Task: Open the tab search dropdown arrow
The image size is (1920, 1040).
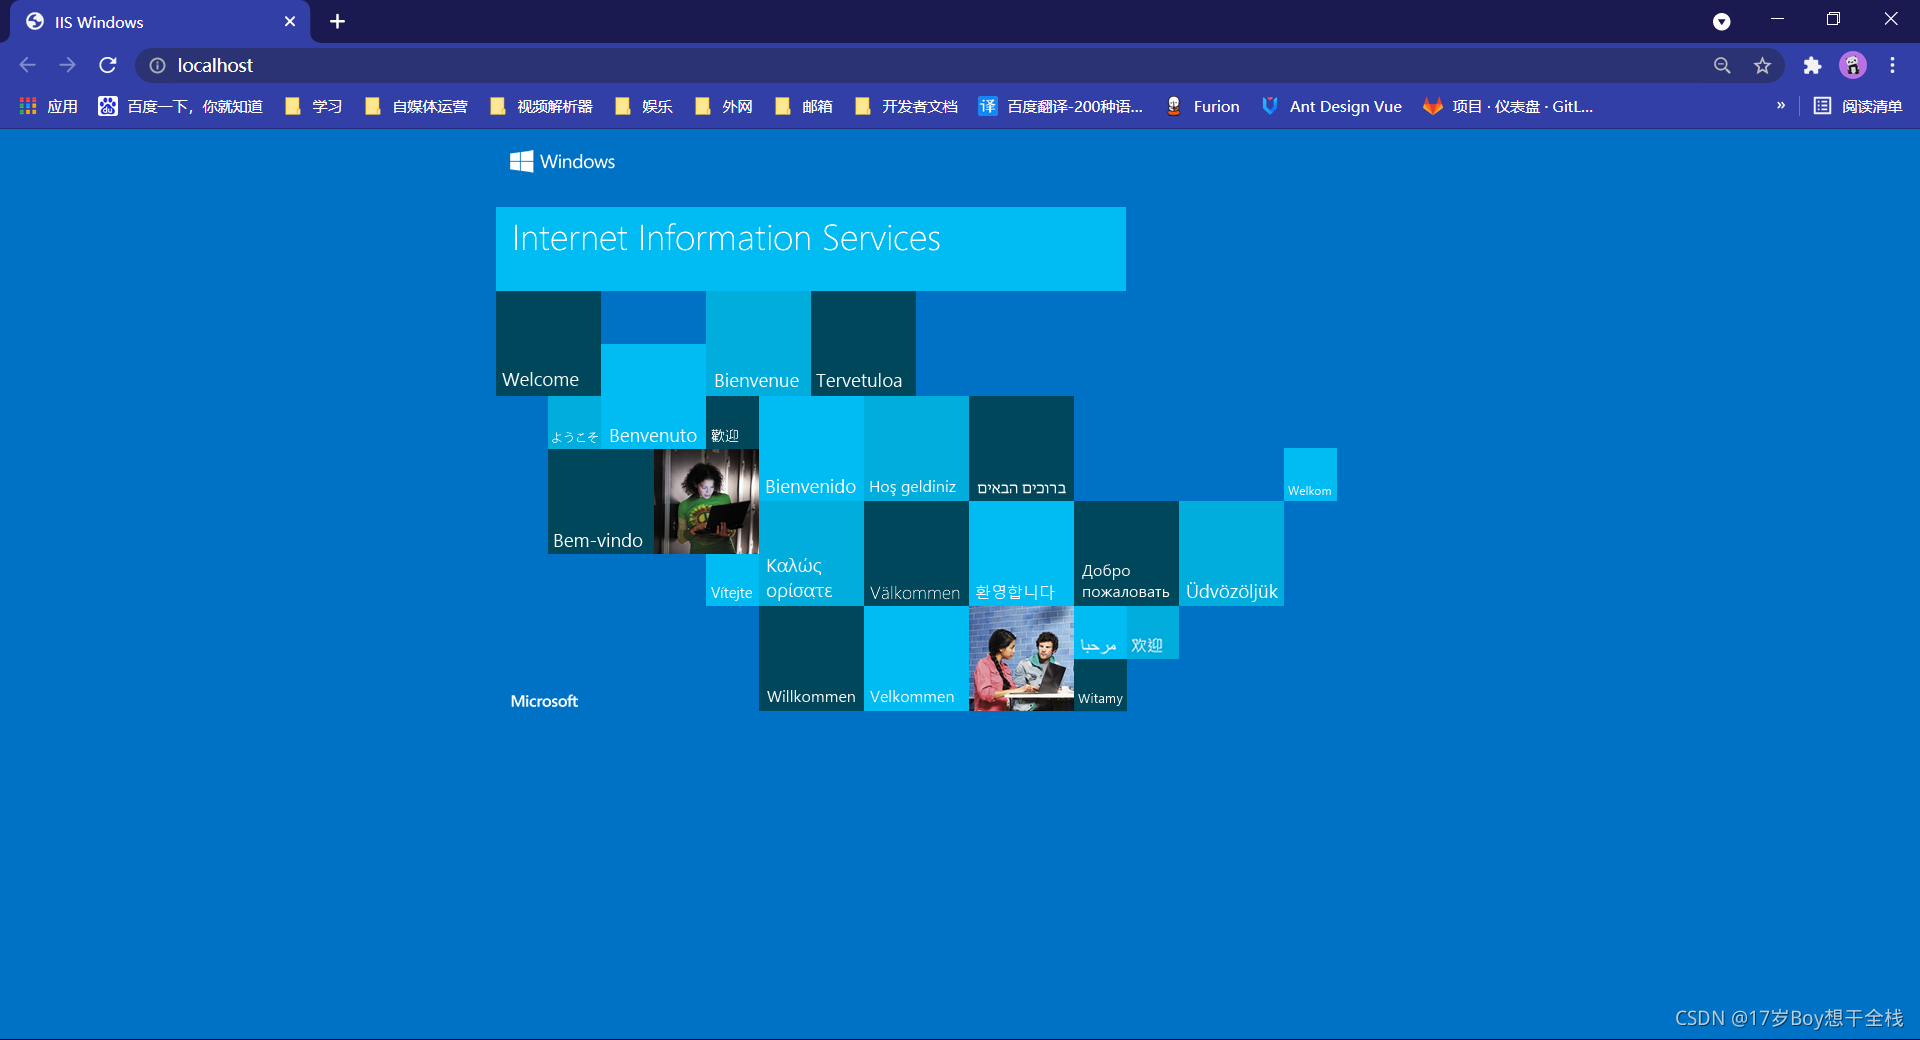Action: click(x=1721, y=21)
